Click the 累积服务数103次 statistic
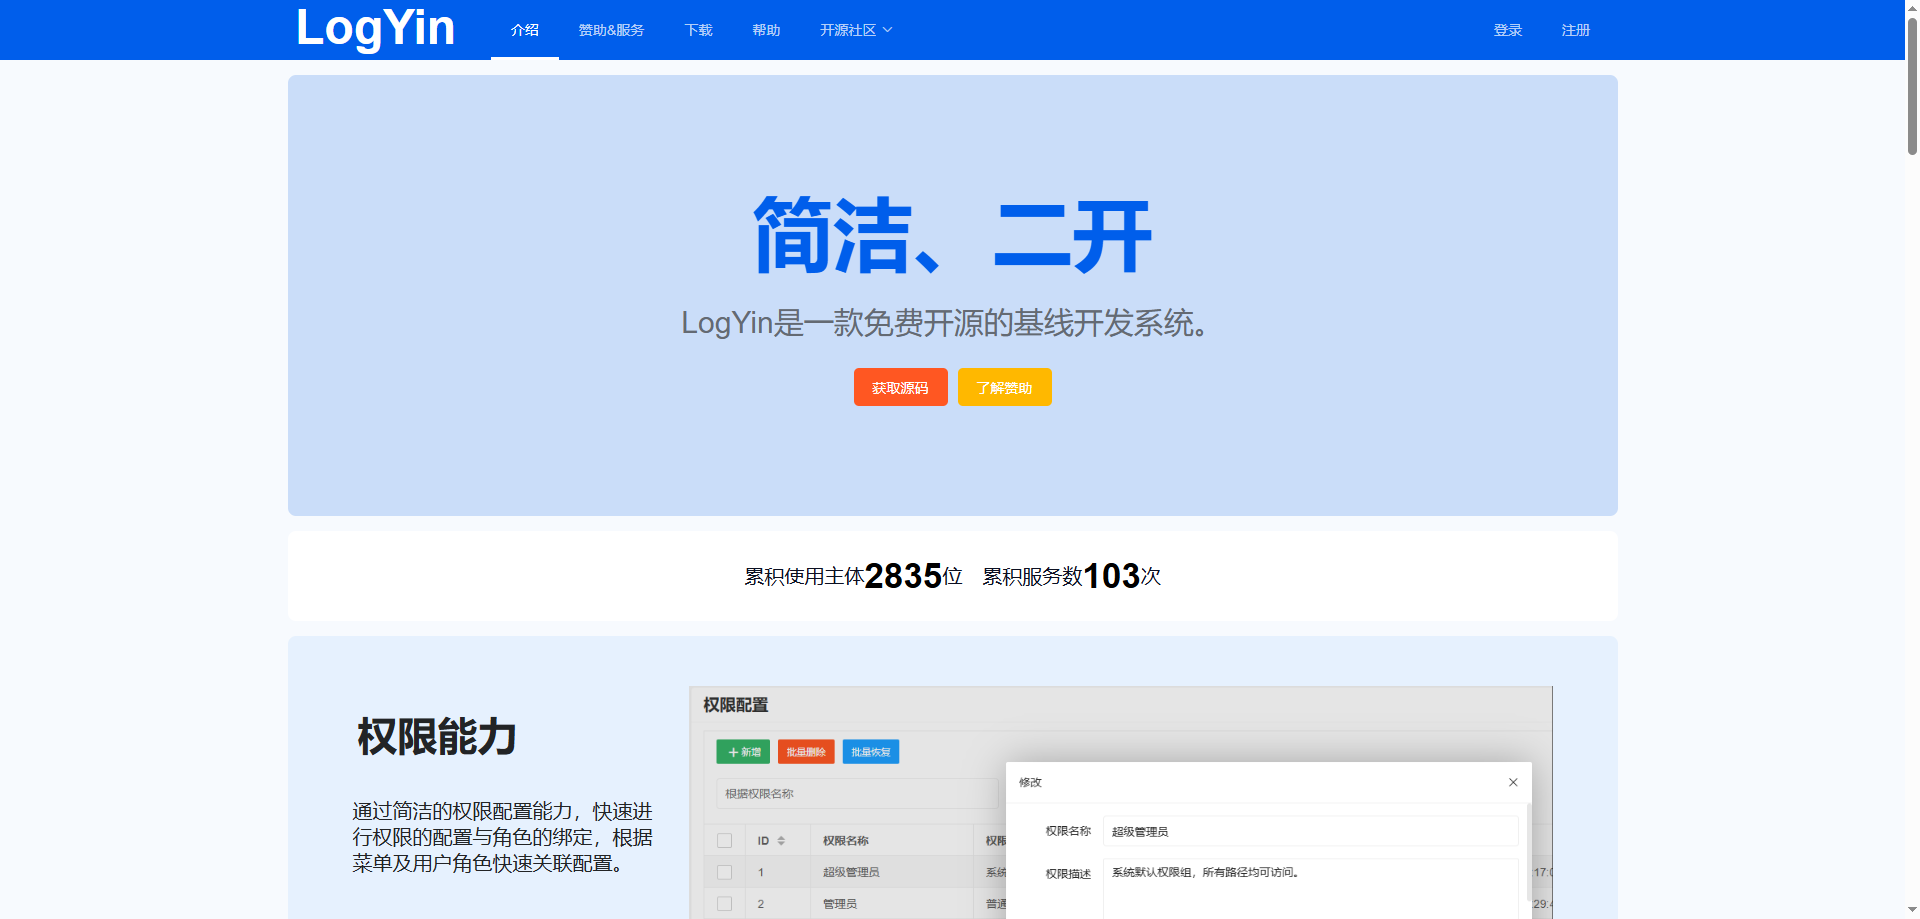The height and width of the screenshot is (919, 1920). [x=1071, y=576]
